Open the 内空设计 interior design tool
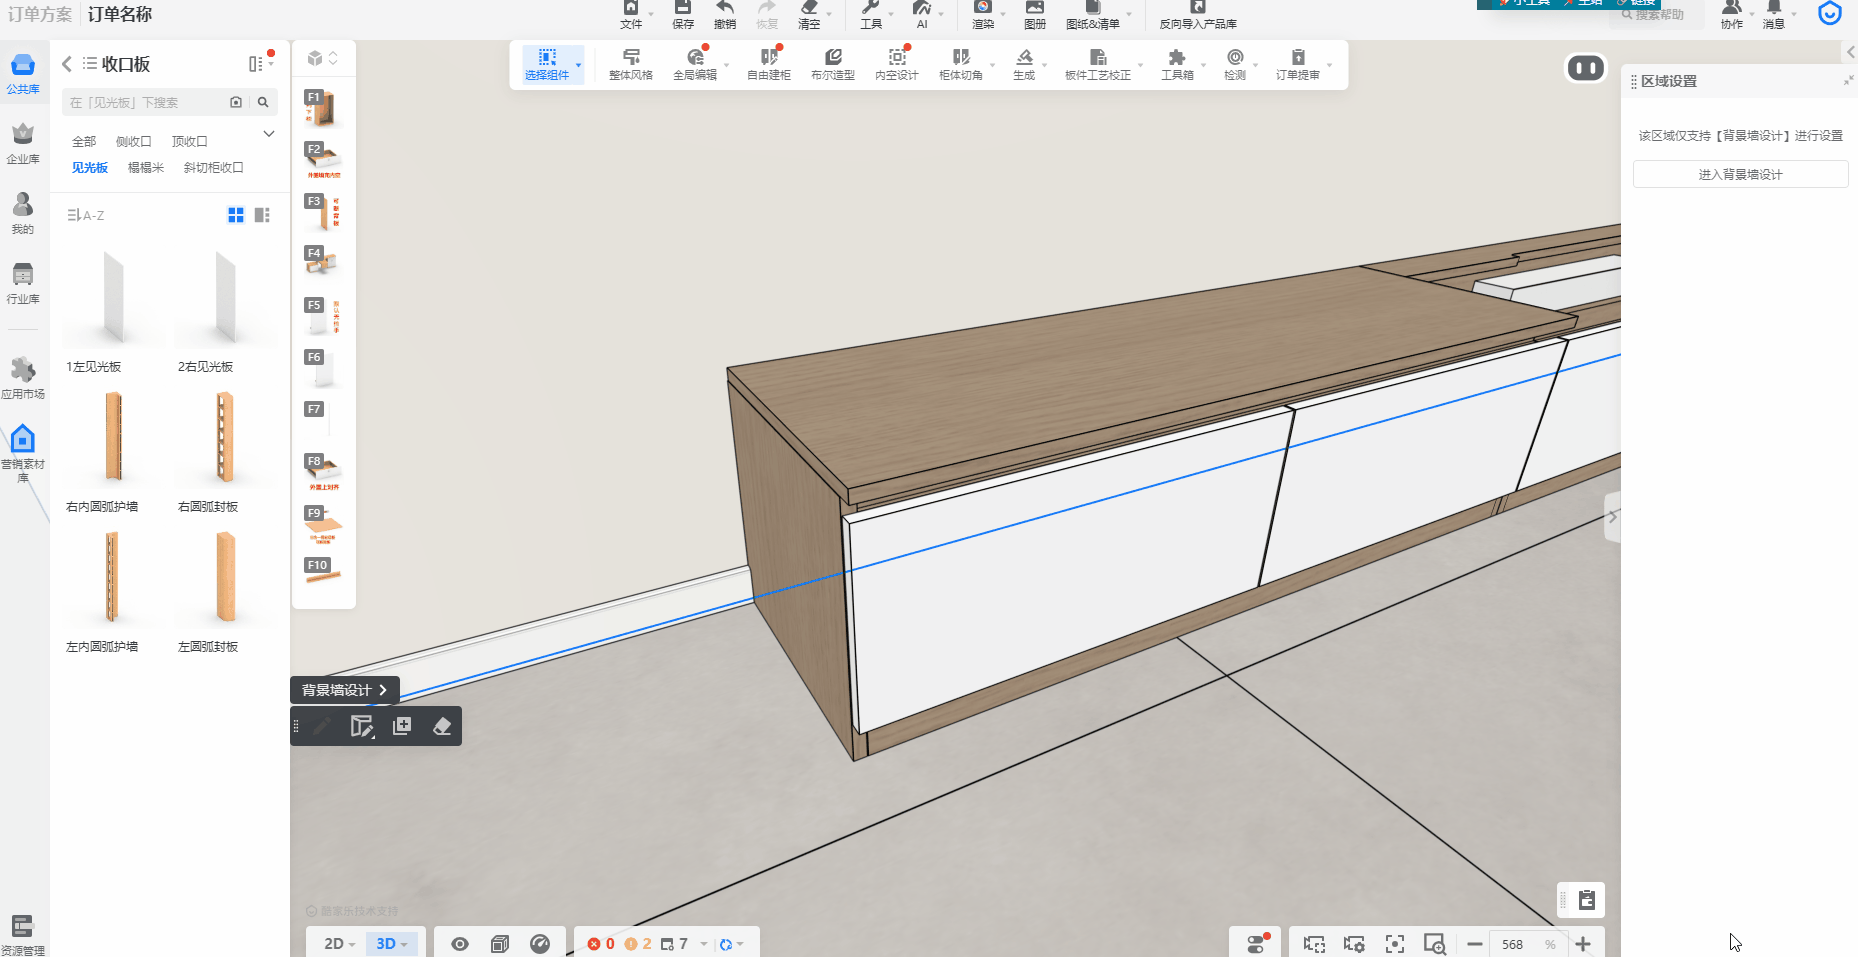 tap(896, 64)
